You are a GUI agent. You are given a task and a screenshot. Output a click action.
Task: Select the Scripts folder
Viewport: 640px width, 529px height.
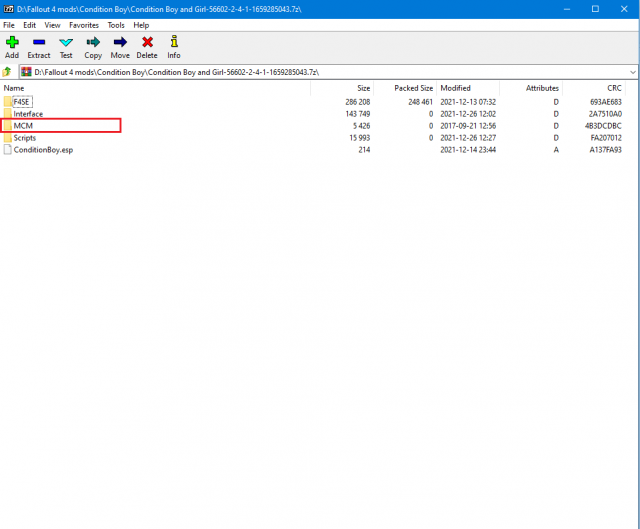(25, 138)
